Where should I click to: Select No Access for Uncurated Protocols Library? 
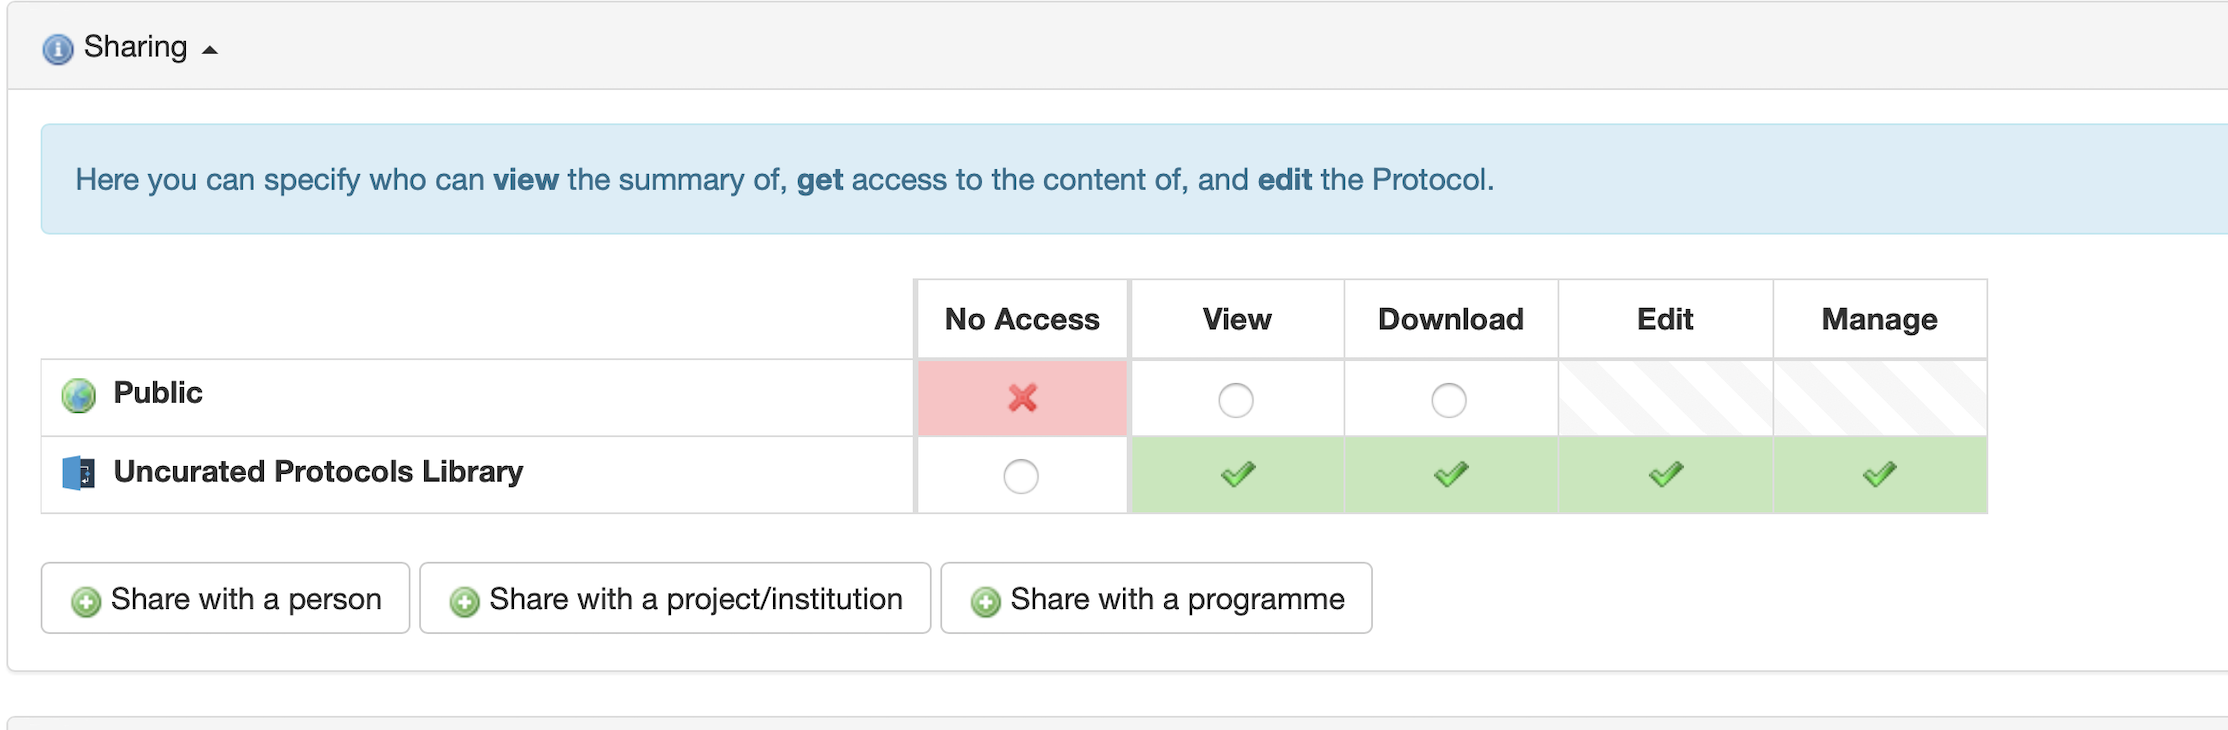coord(1021,476)
